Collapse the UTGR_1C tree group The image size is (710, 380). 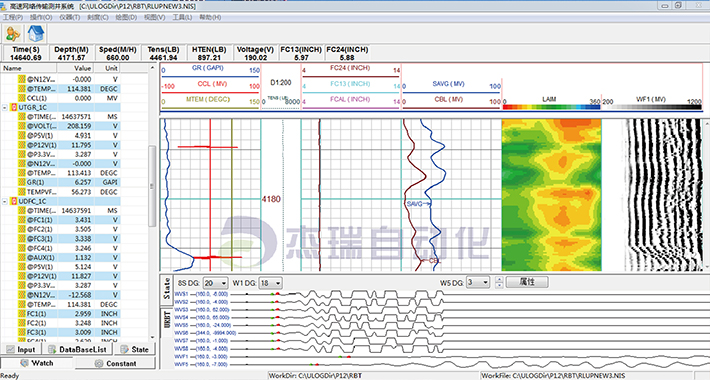pos(5,107)
